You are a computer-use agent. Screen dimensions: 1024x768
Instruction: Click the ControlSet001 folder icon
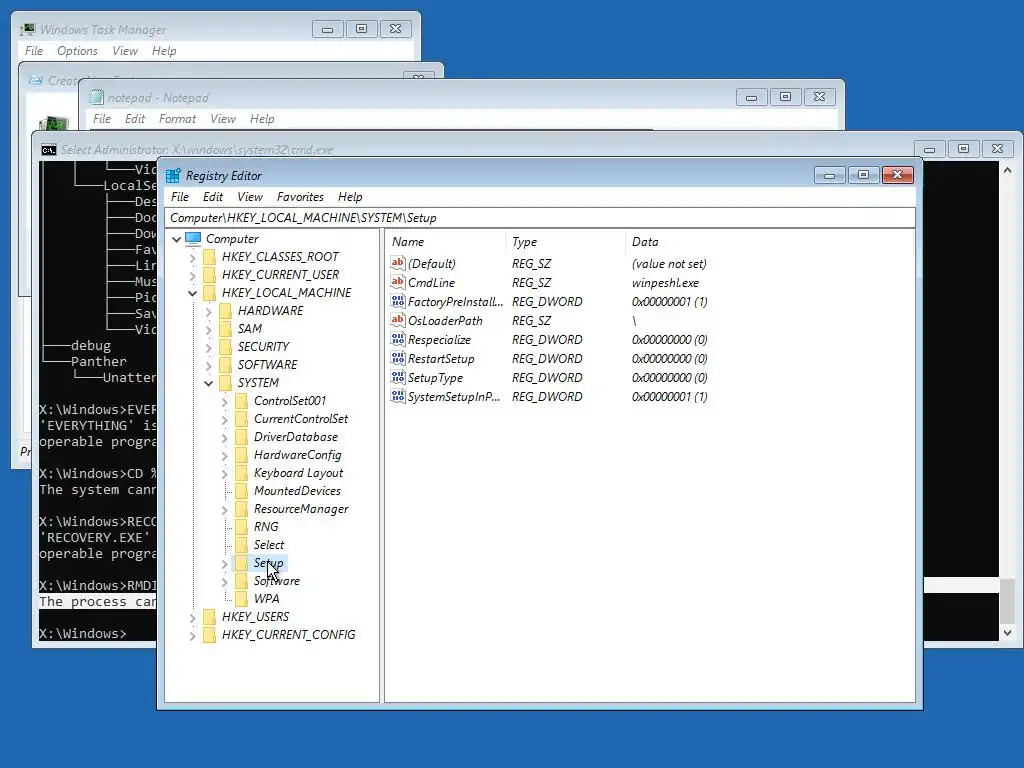242,400
